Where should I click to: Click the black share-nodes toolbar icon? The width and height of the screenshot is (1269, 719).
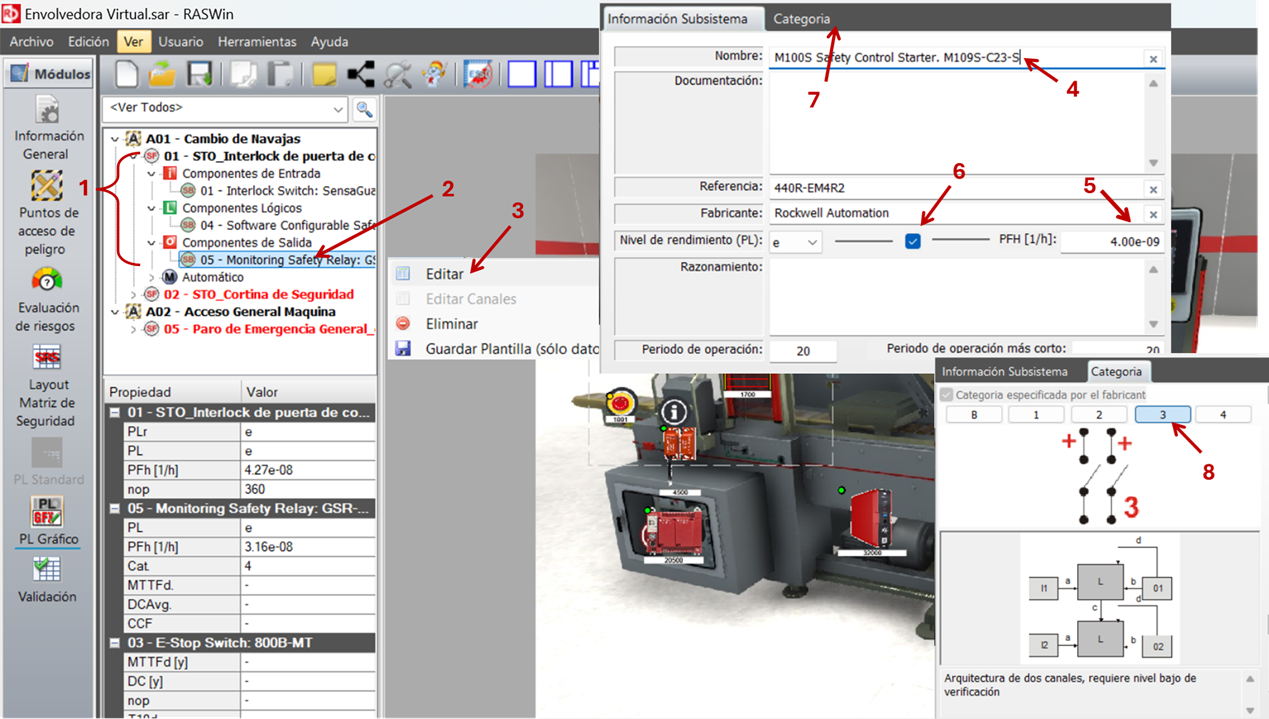(x=361, y=74)
